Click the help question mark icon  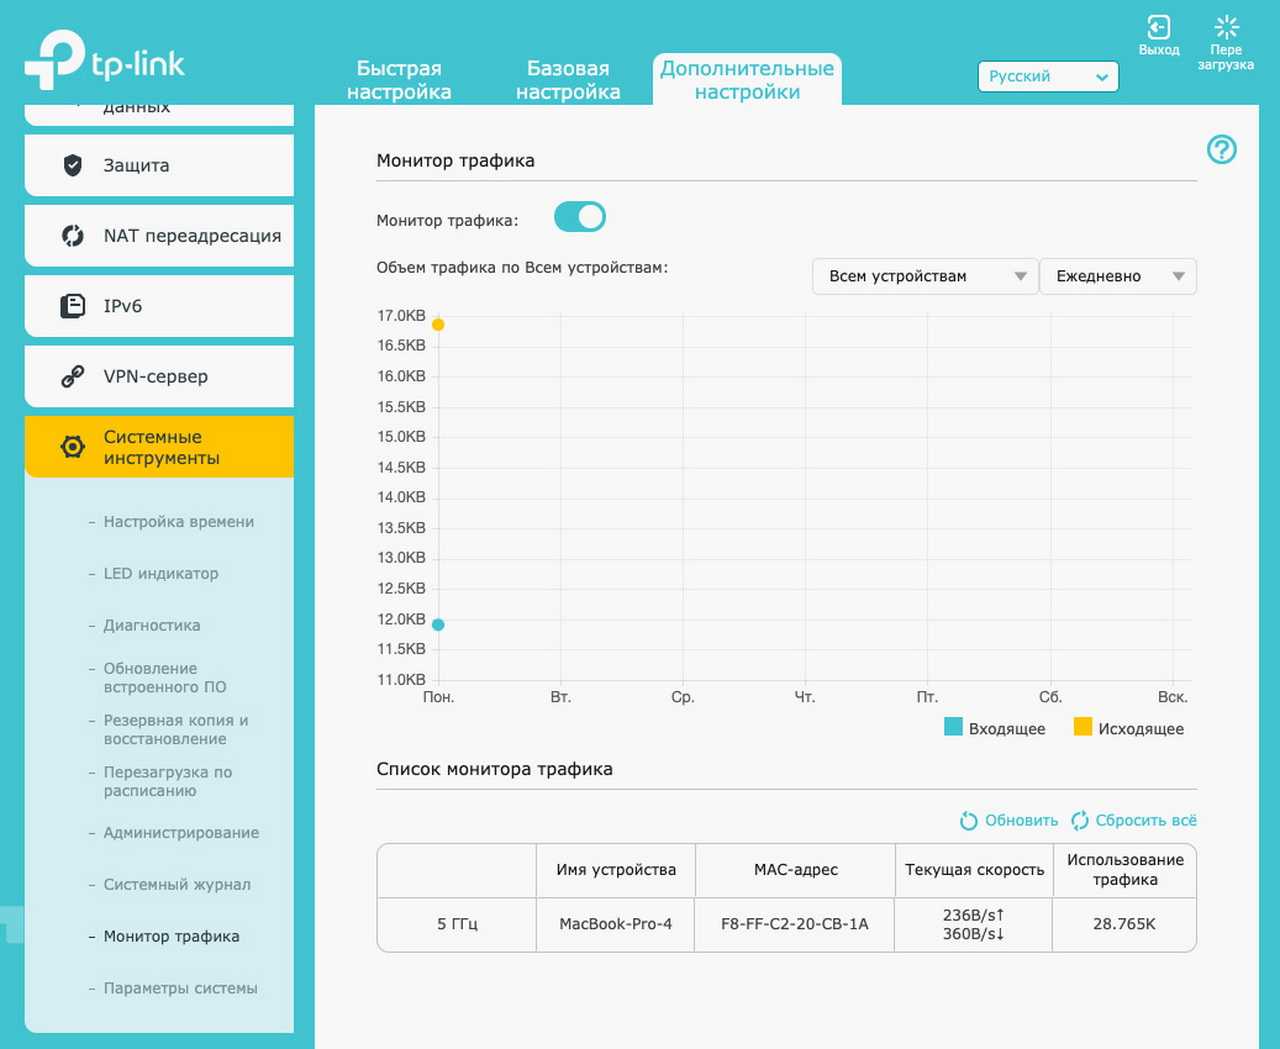point(1221,150)
